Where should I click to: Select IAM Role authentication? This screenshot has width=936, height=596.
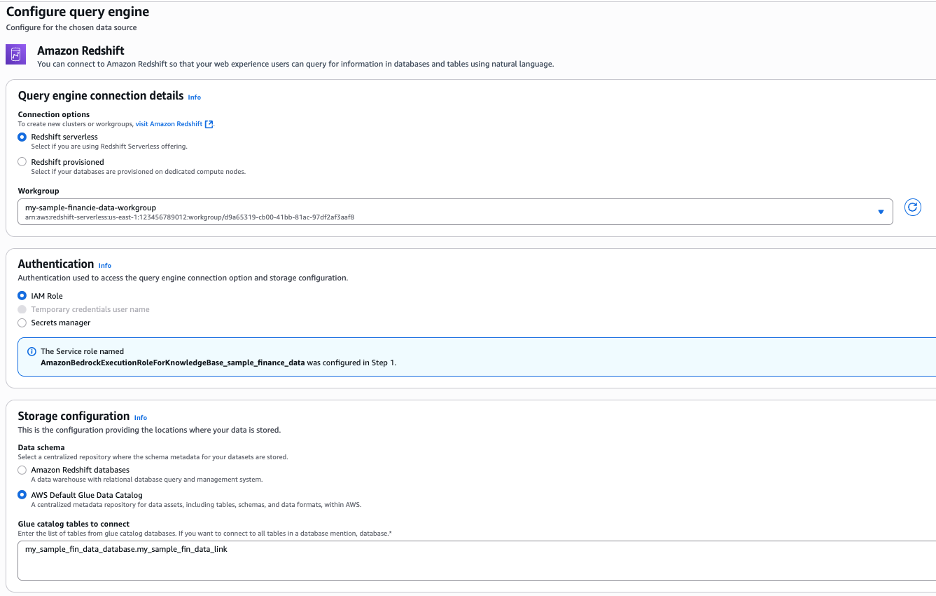click(x=21, y=295)
